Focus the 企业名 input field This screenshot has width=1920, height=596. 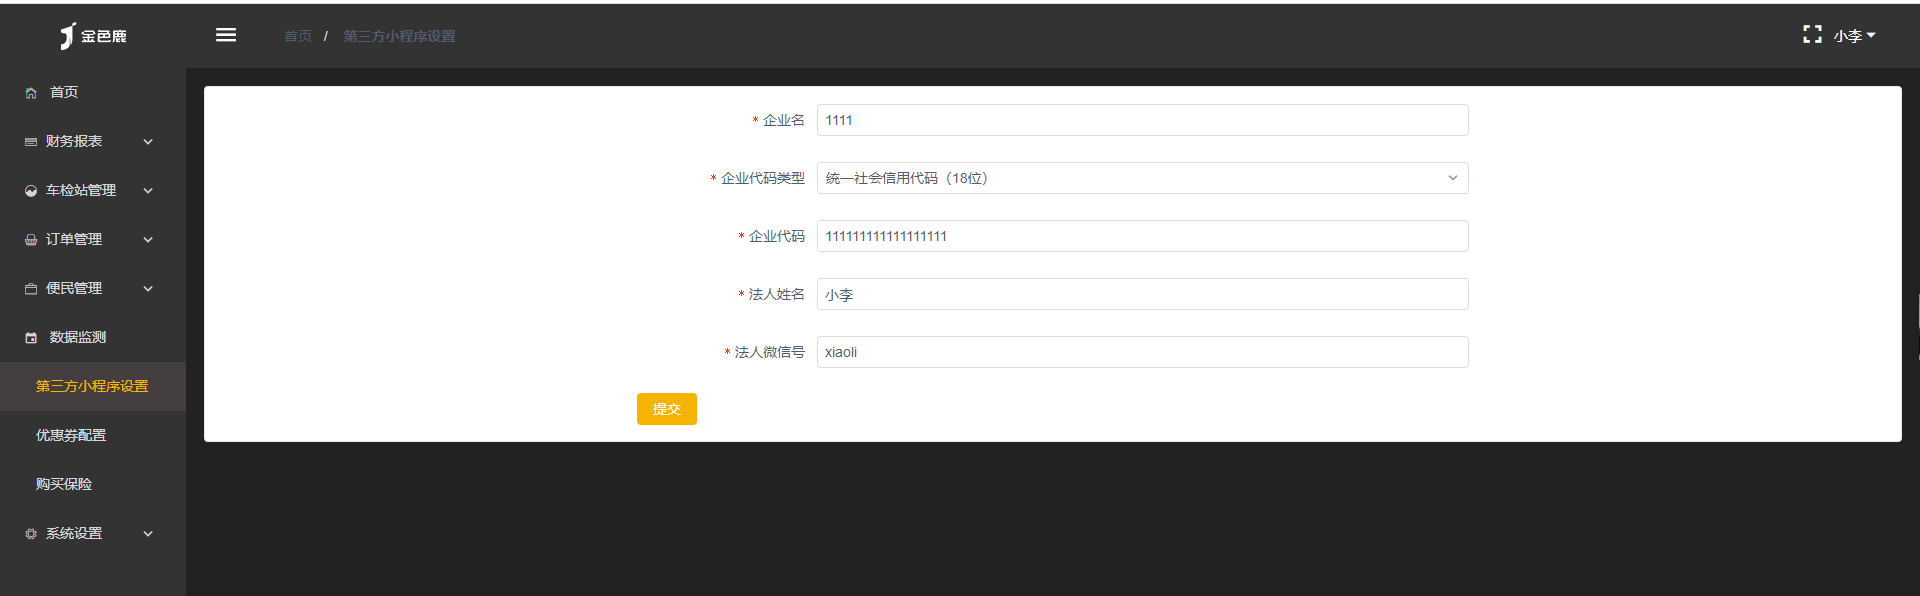coord(1142,120)
